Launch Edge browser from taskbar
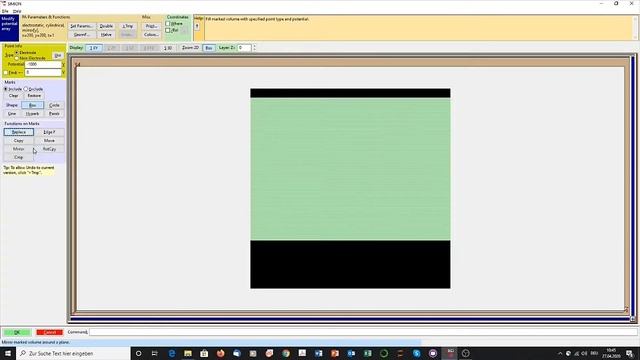This screenshot has height=360, width=640. (171, 353)
